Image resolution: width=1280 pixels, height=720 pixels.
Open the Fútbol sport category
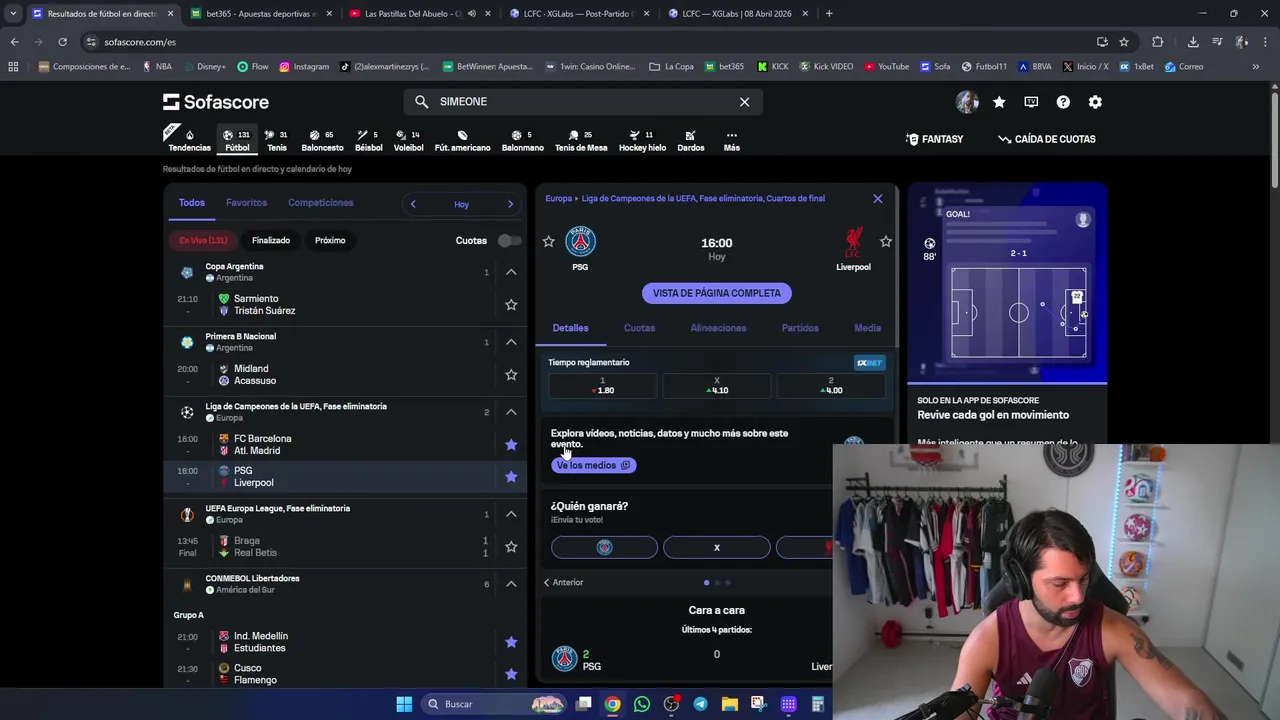click(237, 141)
